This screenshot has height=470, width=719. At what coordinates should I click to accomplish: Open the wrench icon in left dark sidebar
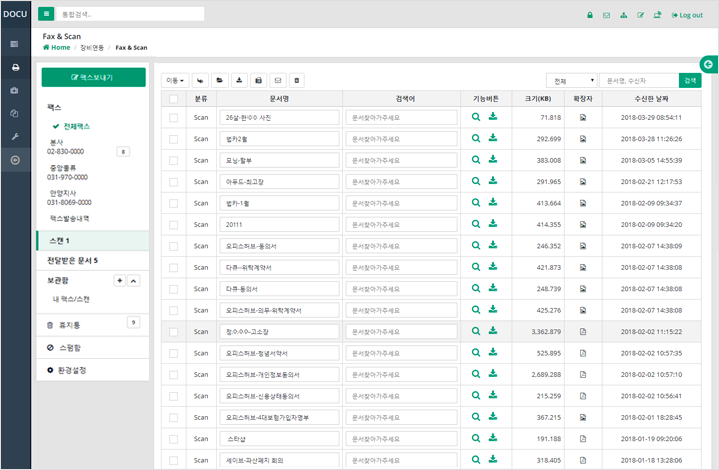tap(15, 137)
